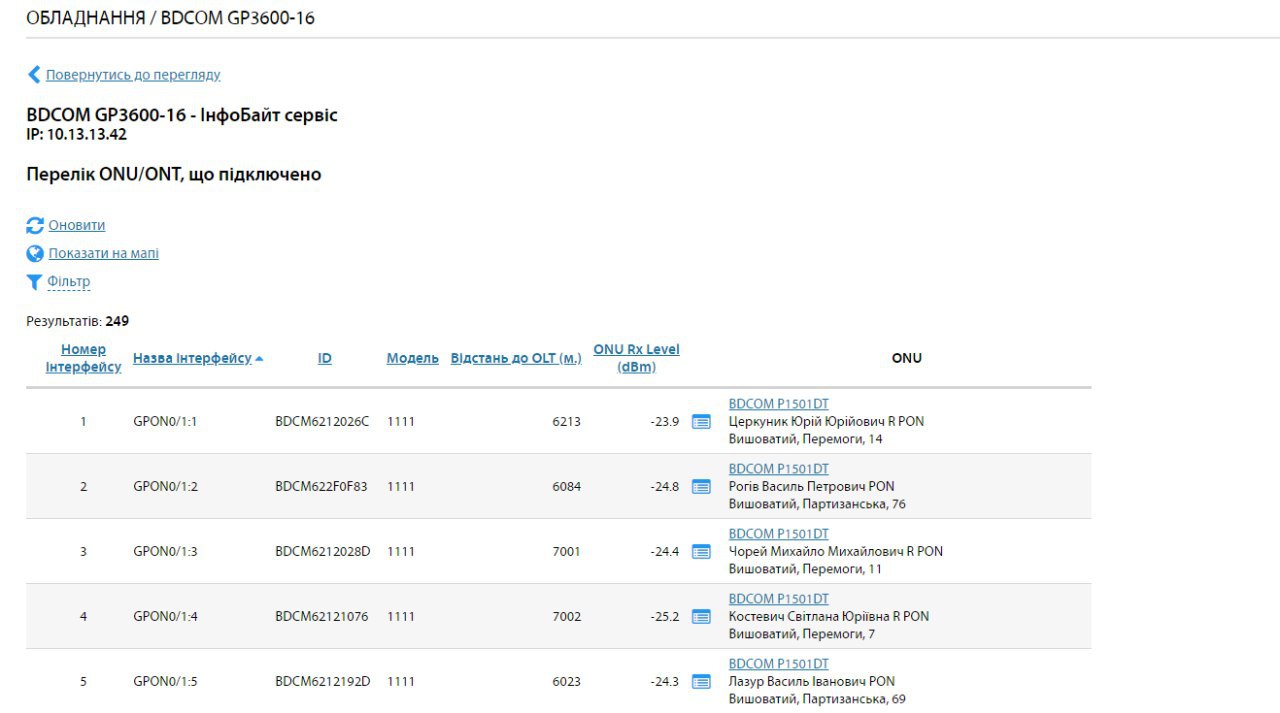
Task: Open Показати на мапі link
Action: coord(104,253)
